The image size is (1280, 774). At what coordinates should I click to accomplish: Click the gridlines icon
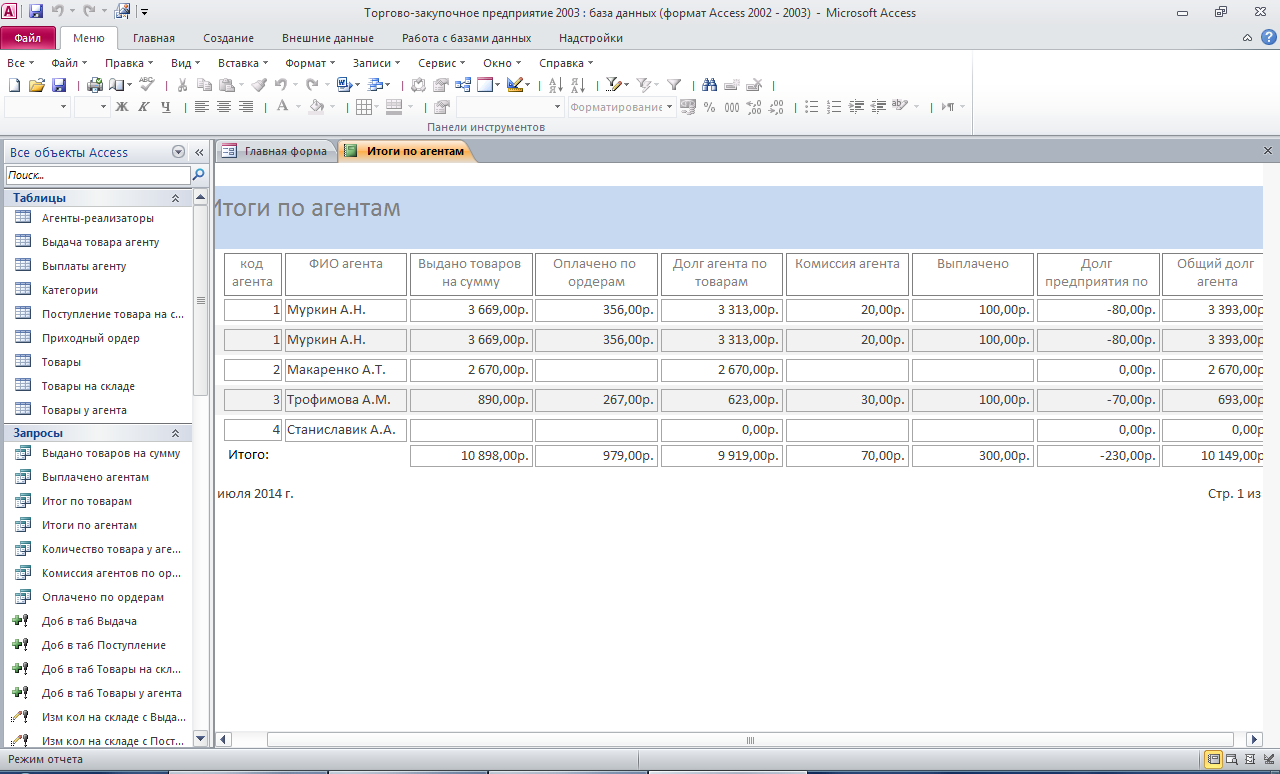coord(364,107)
